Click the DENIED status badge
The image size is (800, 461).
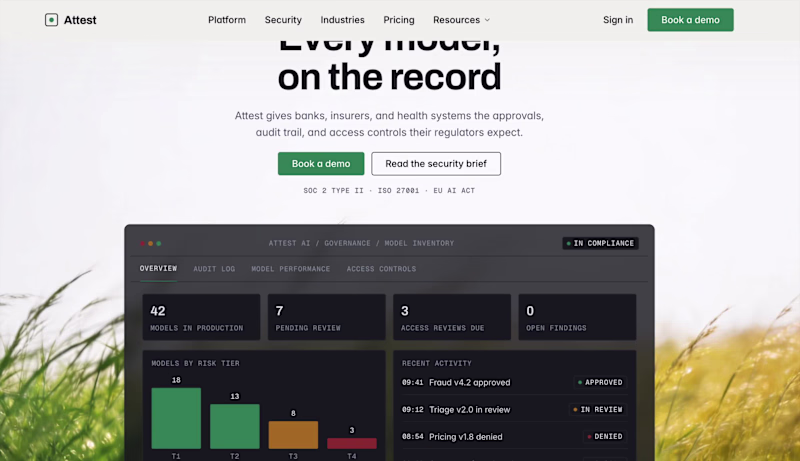[x=605, y=437]
